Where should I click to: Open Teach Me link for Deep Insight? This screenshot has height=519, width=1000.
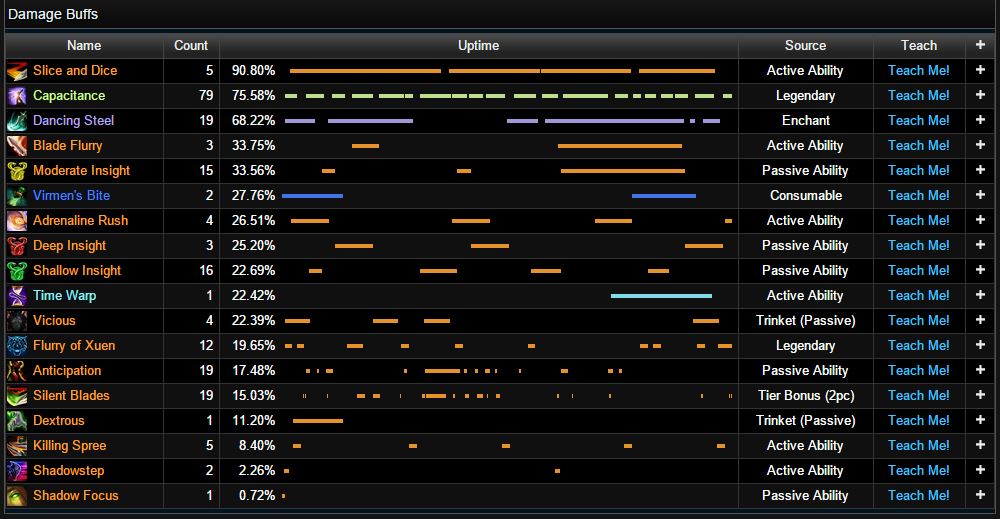pos(918,246)
